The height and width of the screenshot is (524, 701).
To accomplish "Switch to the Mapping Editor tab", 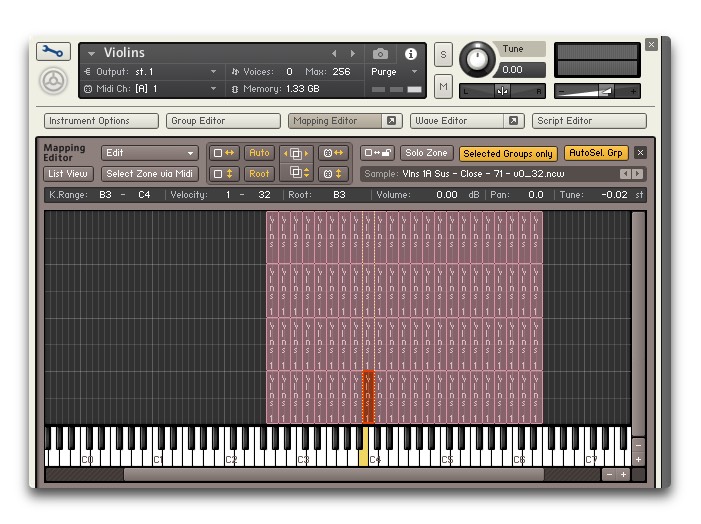I will click(335, 121).
